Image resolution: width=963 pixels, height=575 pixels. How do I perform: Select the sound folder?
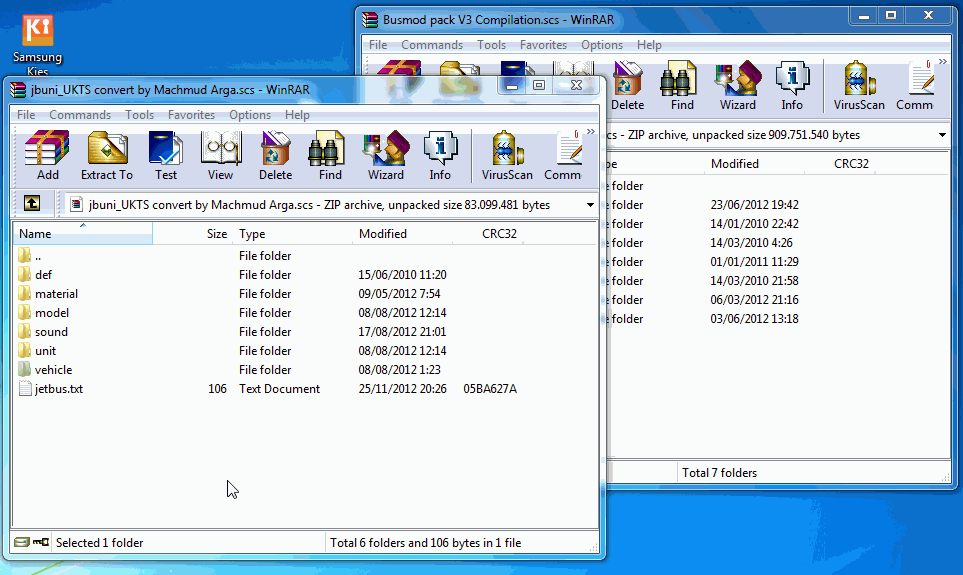coord(51,332)
